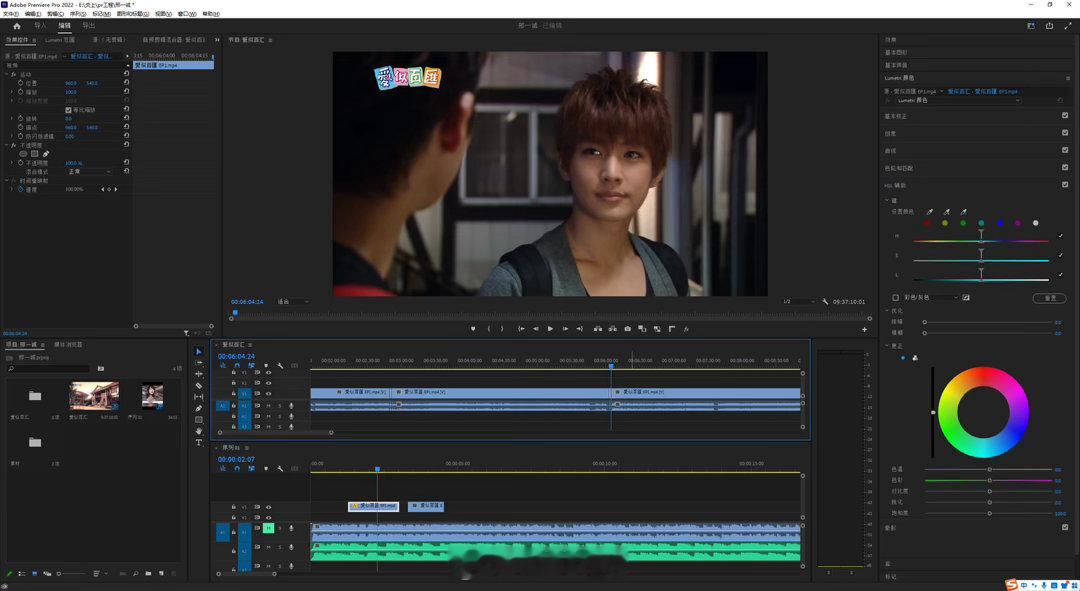Screen dimensions: 1080x591
Task: Unmute the green M button on A1
Action: 269,528
